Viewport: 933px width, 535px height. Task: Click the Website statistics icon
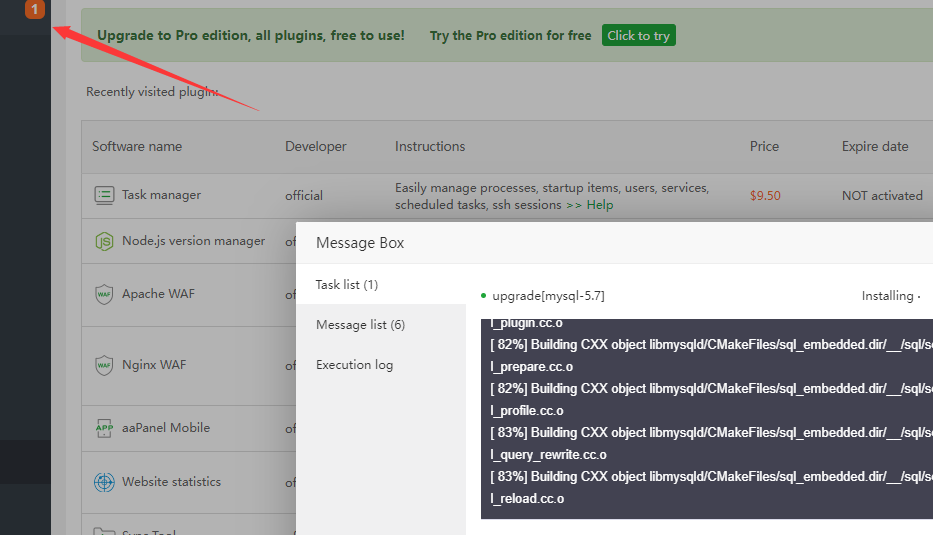104,482
